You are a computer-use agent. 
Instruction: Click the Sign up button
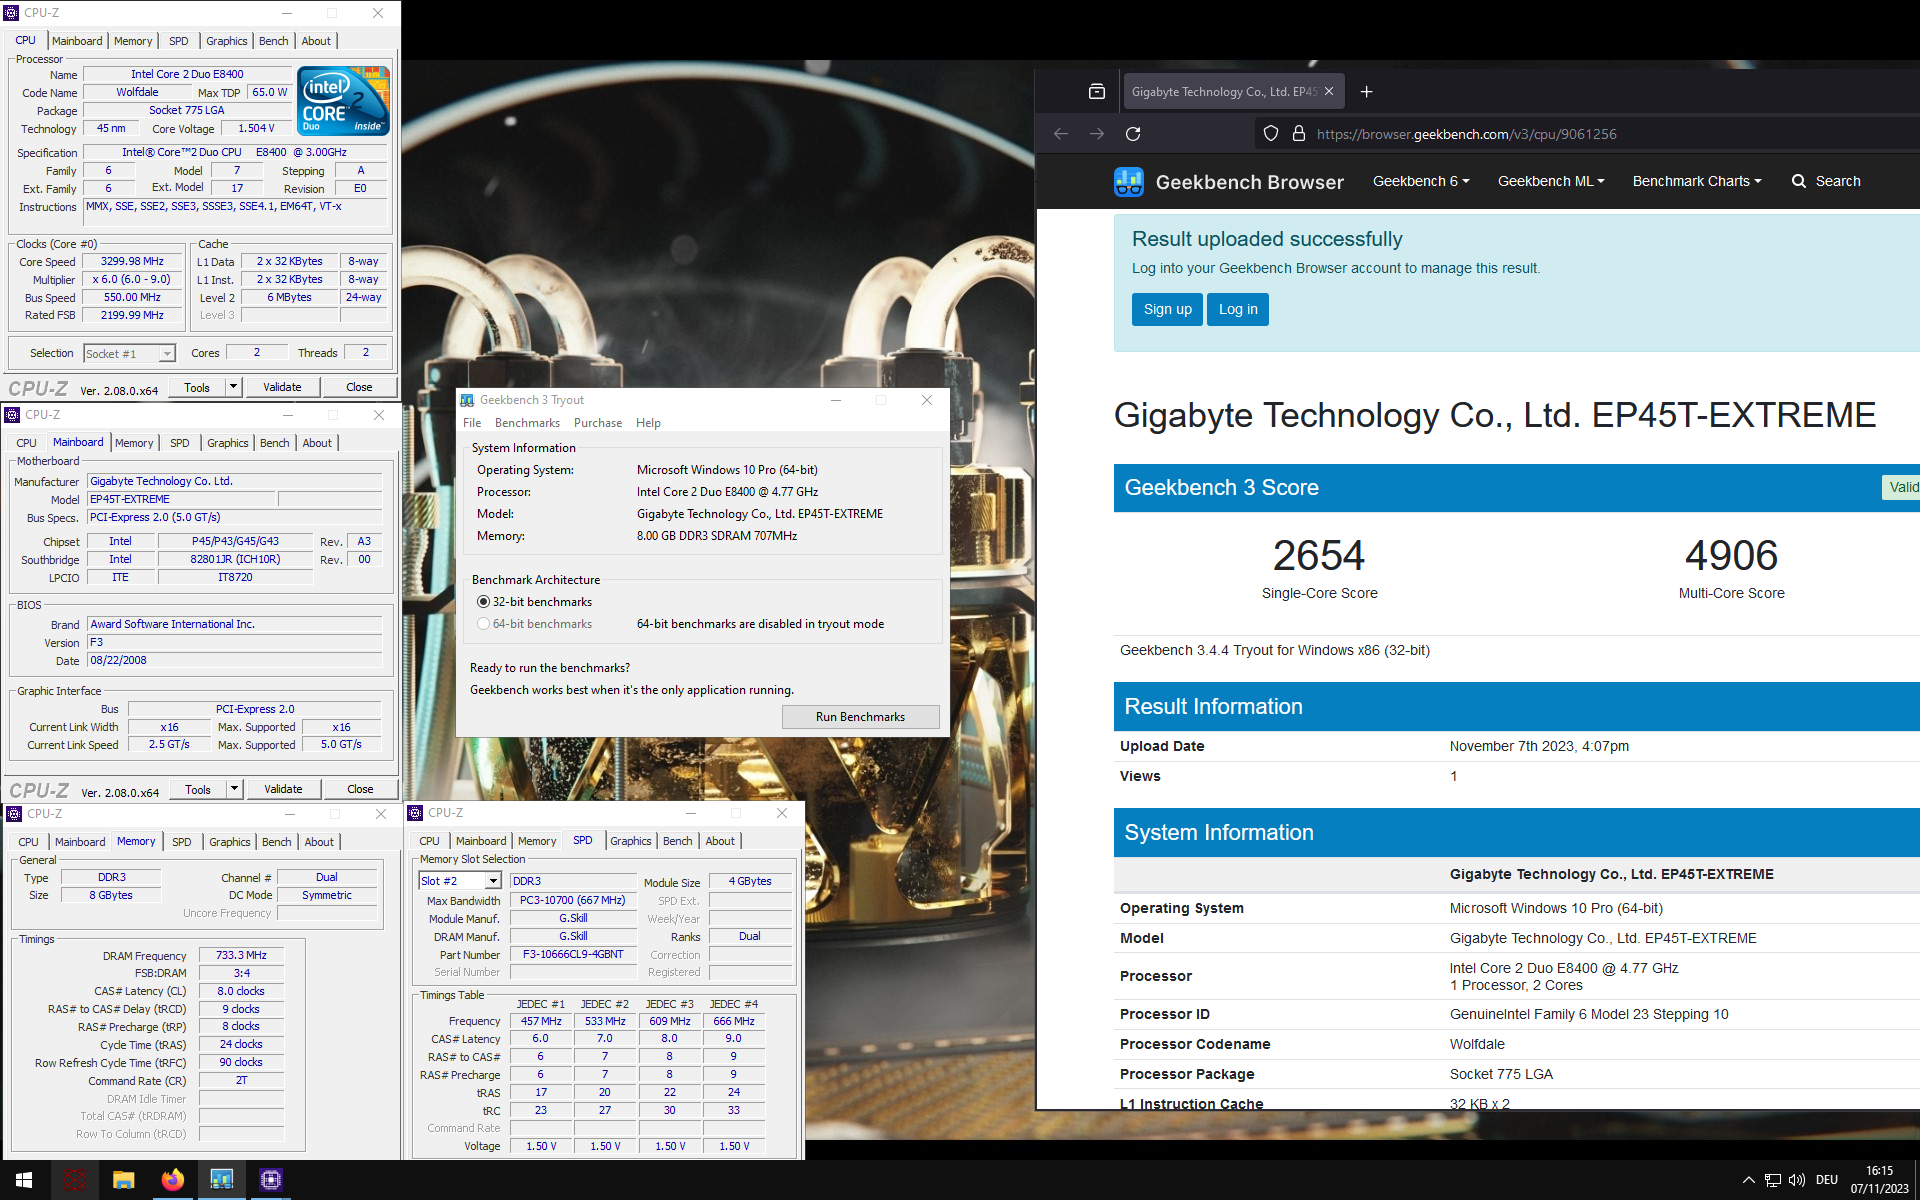point(1167,309)
